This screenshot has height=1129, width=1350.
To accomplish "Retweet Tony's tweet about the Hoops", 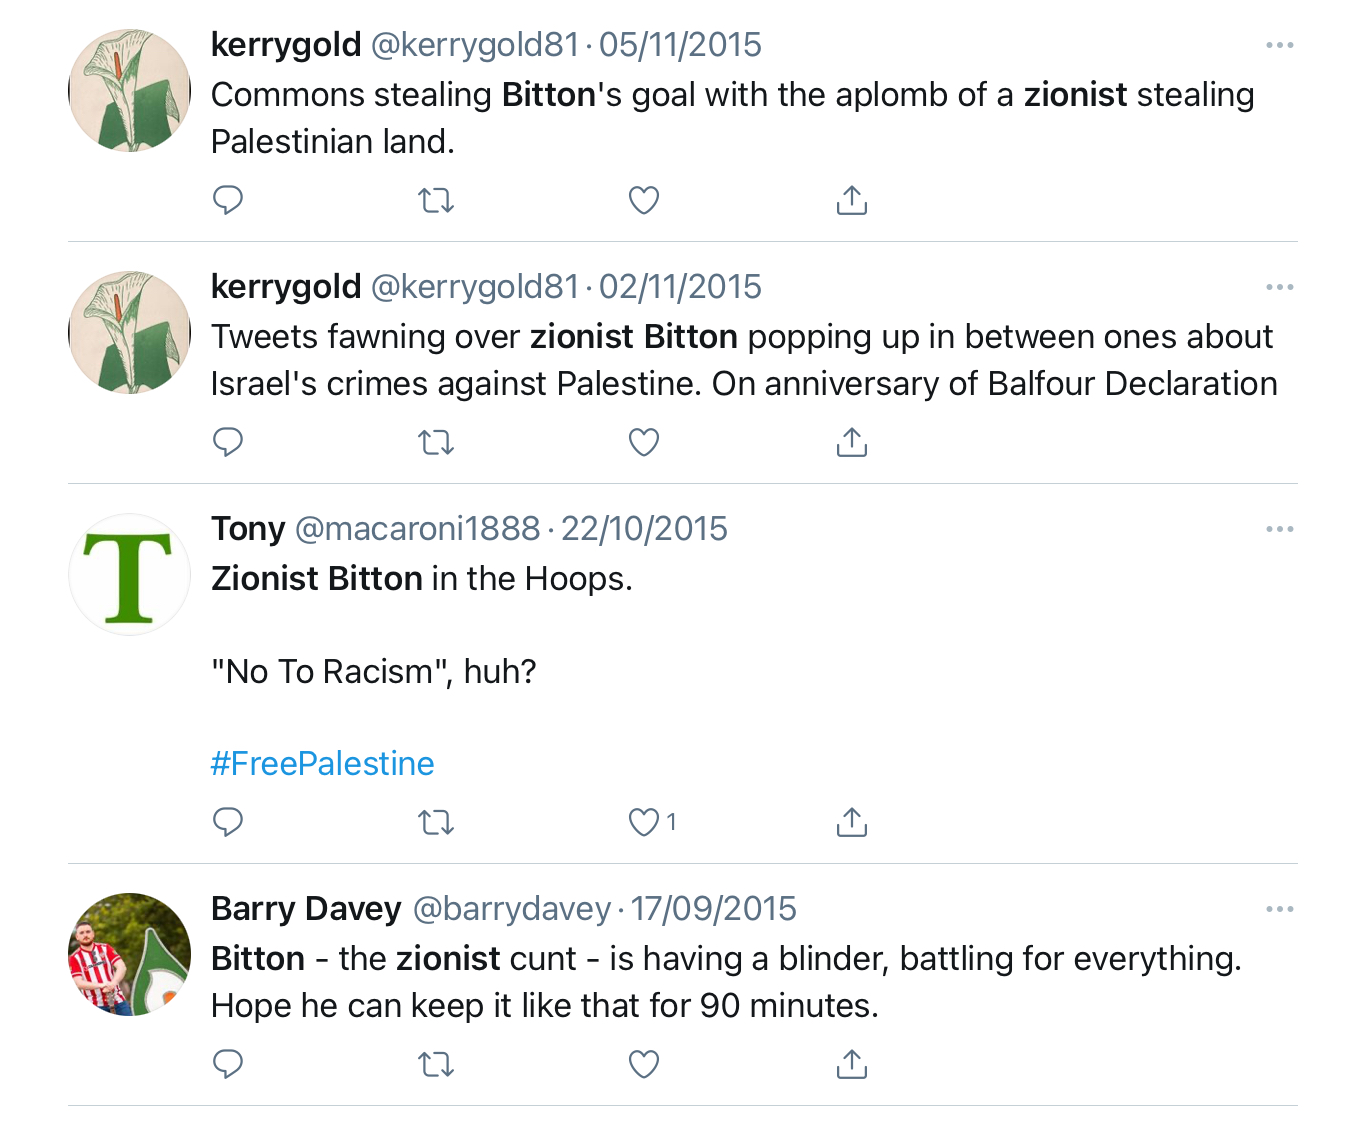I will 436,823.
